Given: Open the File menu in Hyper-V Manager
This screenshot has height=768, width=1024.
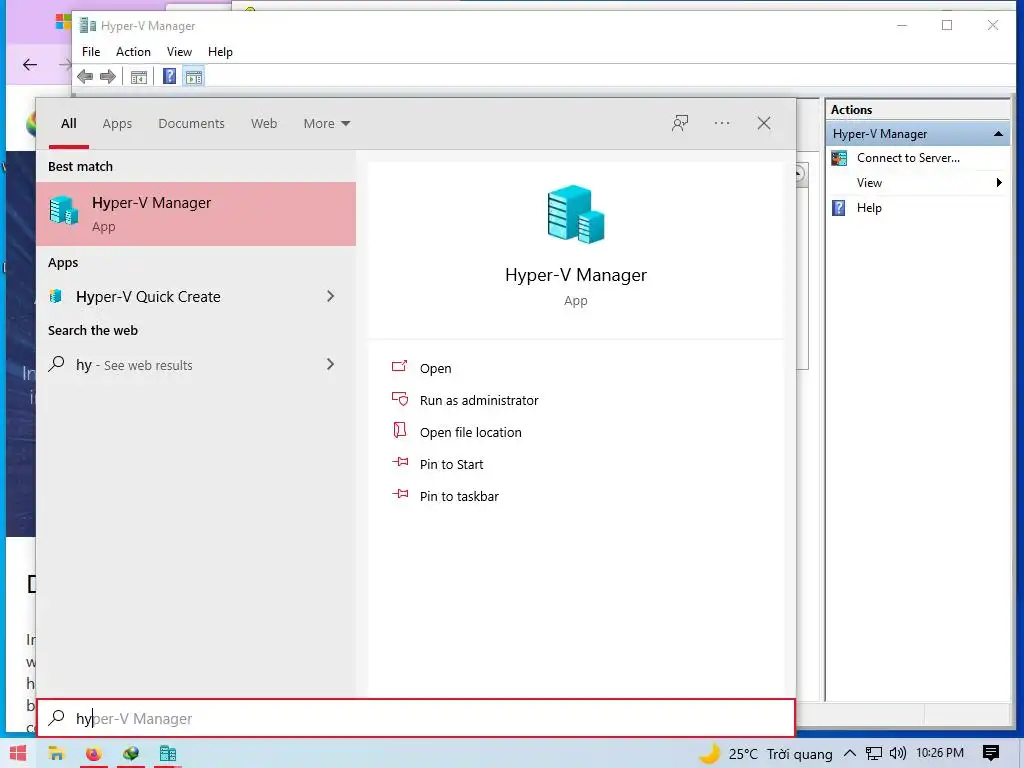Looking at the screenshot, I should tap(91, 52).
